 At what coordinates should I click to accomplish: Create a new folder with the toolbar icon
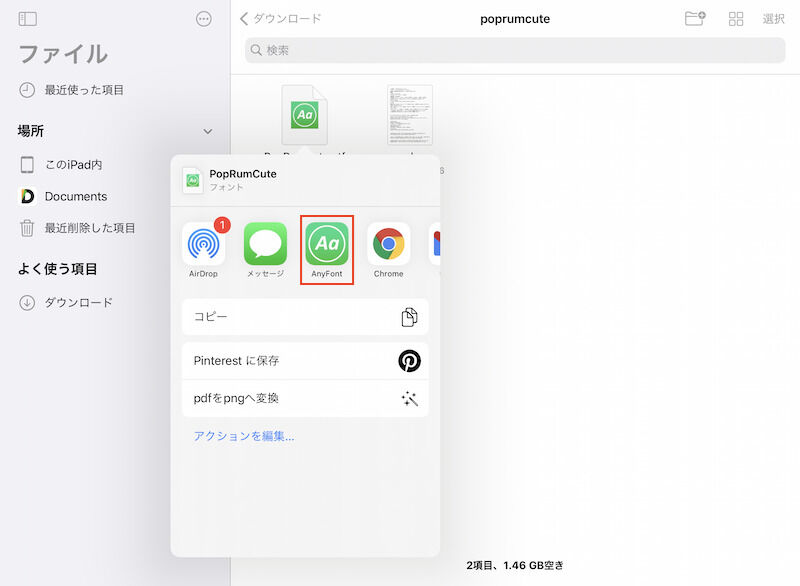[694, 19]
